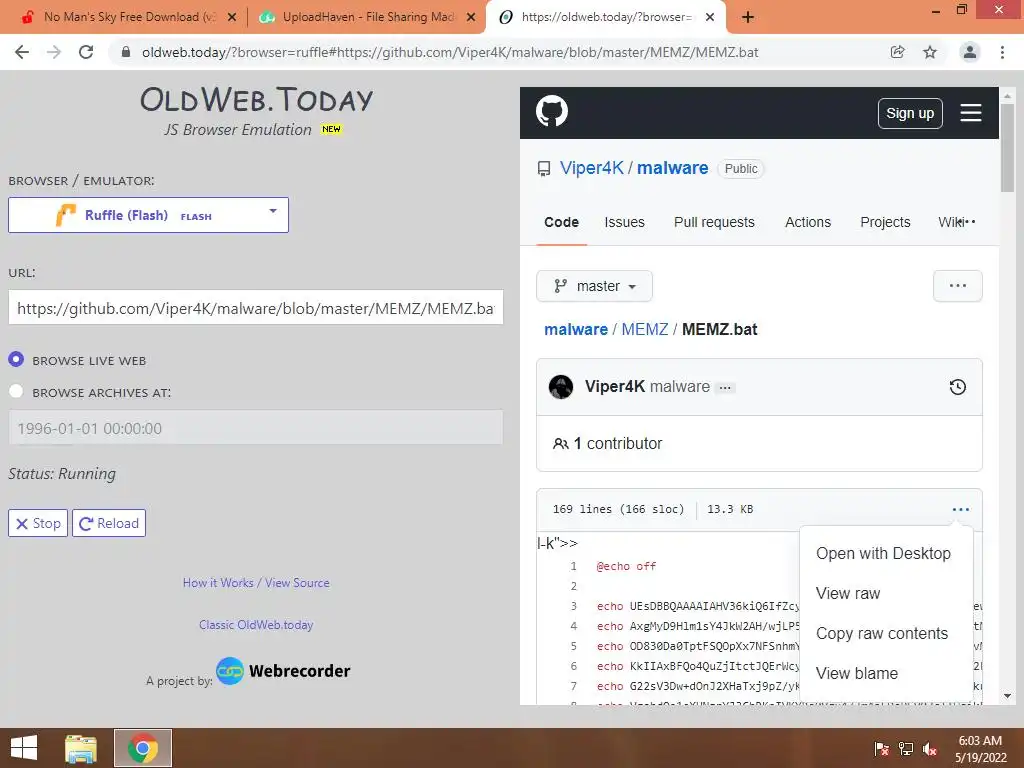This screenshot has height=768, width=1024.
Task: Click the Webrecorder logo
Action: click(283, 671)
